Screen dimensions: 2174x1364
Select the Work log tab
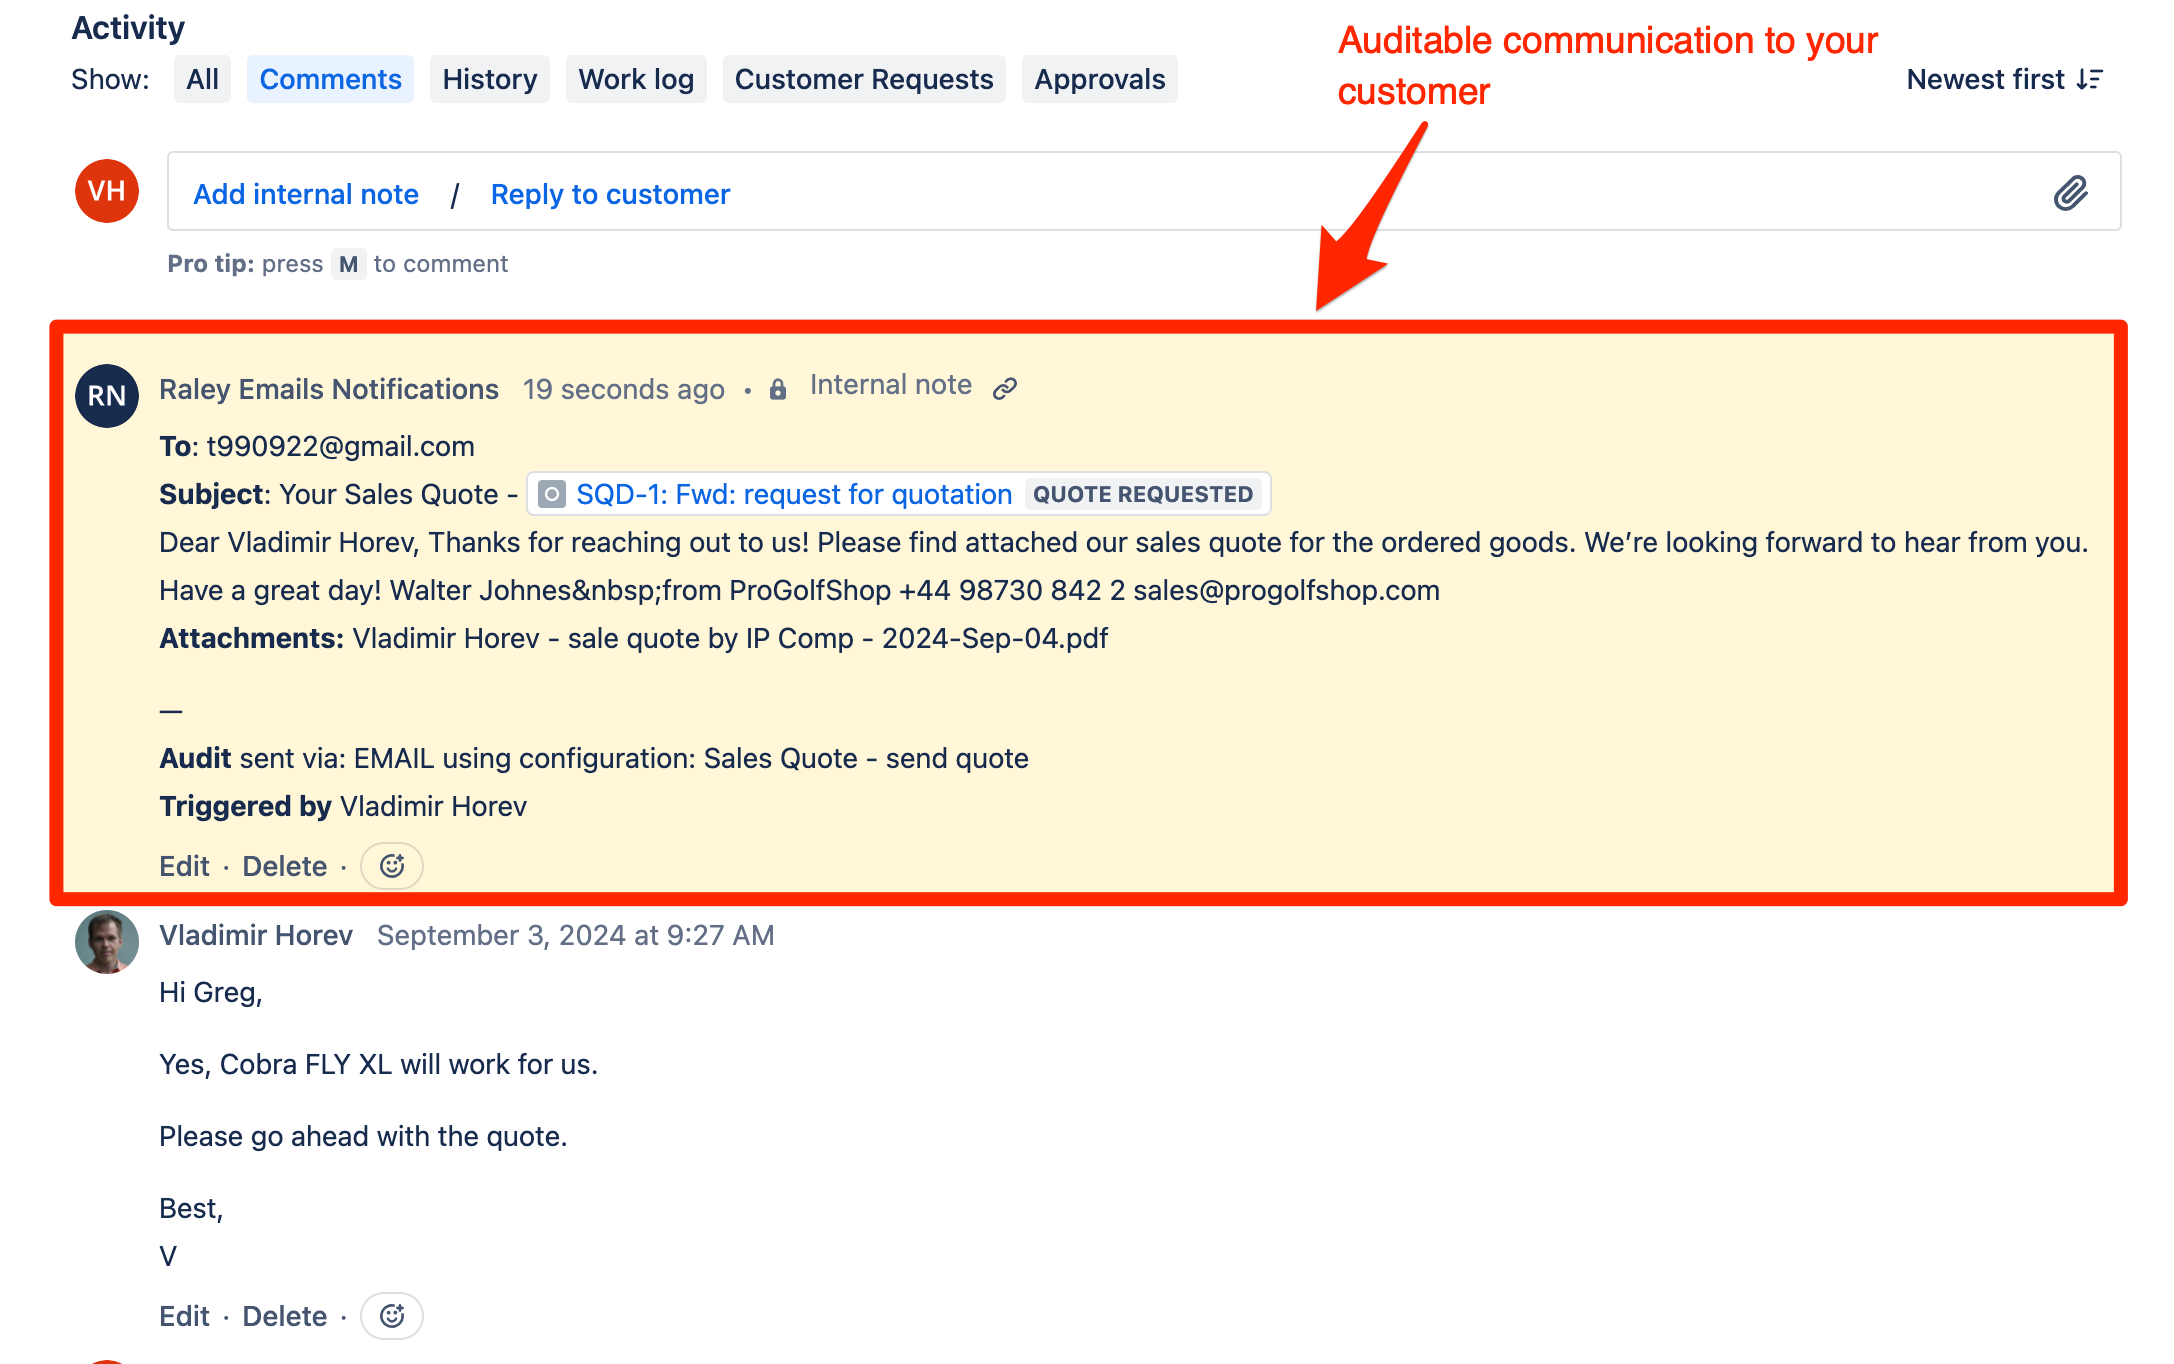tap(636, 78)
